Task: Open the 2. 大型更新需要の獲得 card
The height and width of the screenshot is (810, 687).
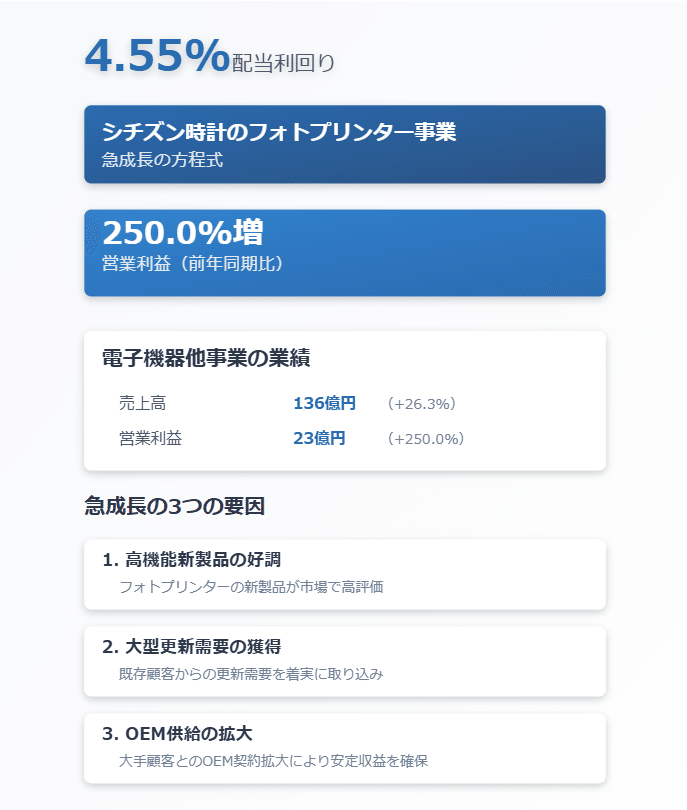Action: click(x=345, y=661)
